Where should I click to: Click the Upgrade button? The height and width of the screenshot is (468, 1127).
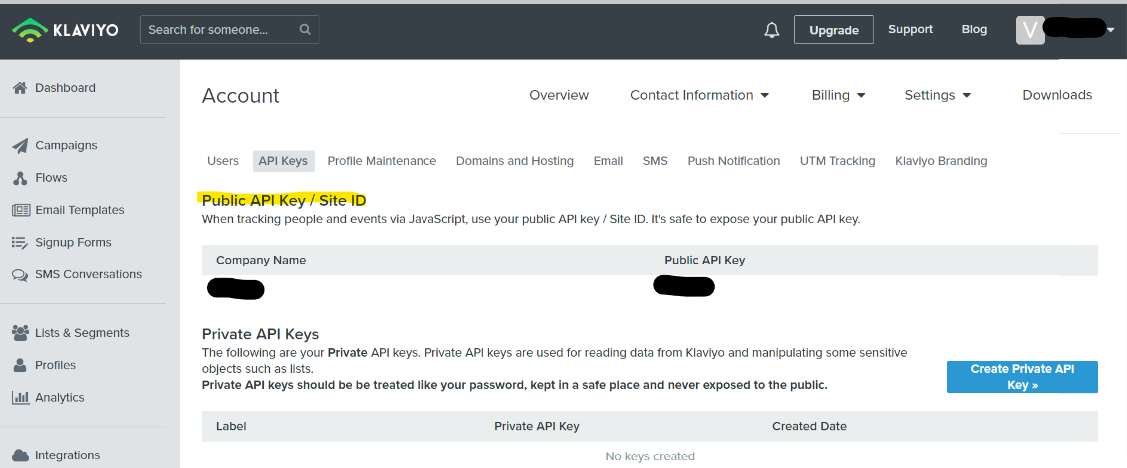pyautogui.click(x=834, y=30)
